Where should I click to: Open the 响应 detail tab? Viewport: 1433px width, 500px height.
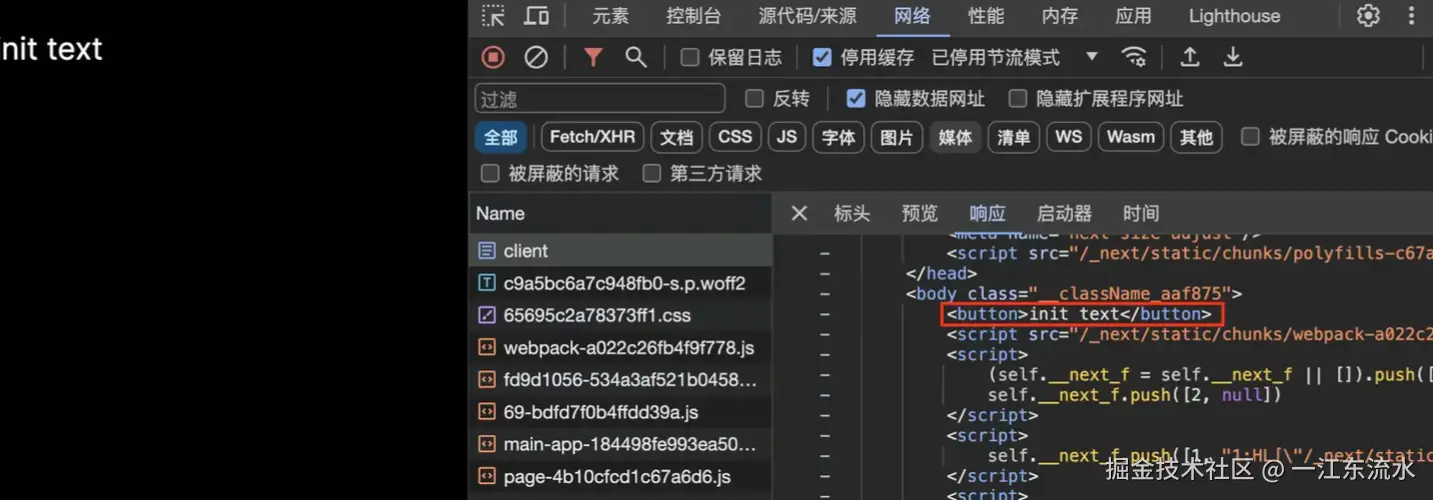pos(988,213)
